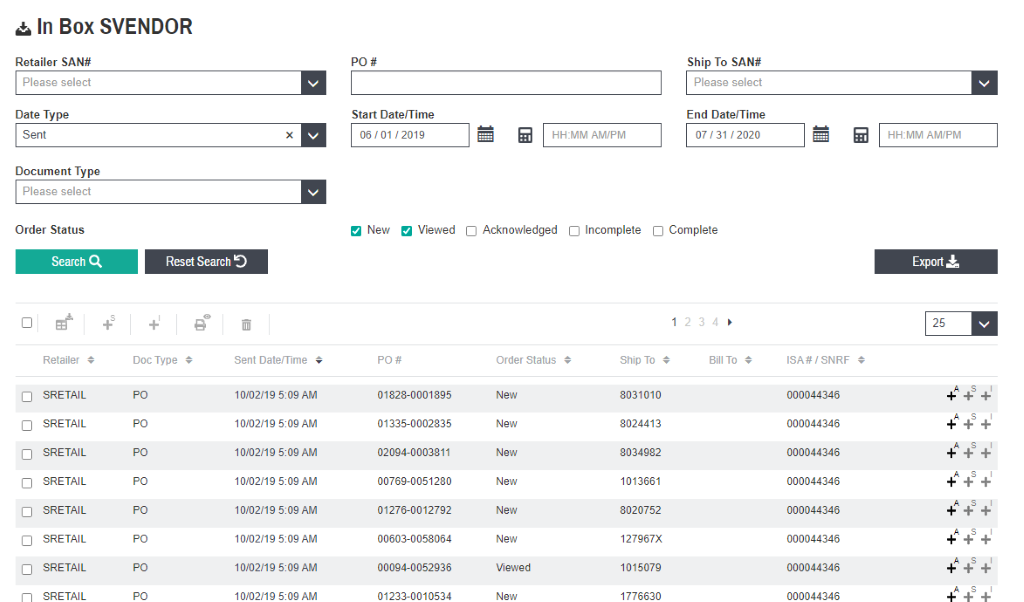This screenshot has height=602, width=1024.
Task: Open the Start Date calendar picker
Action: click(x=485, y=135)
